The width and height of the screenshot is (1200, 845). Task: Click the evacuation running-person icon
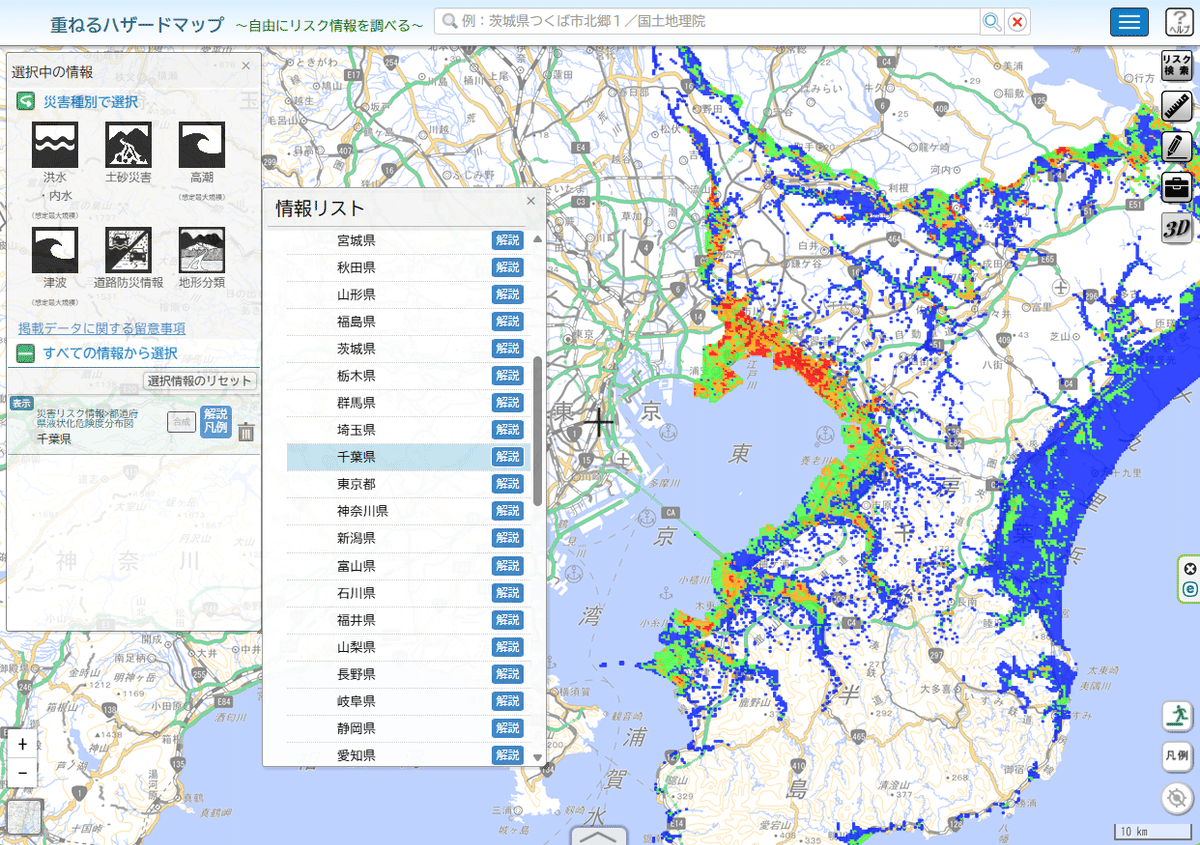[1177, 716]
